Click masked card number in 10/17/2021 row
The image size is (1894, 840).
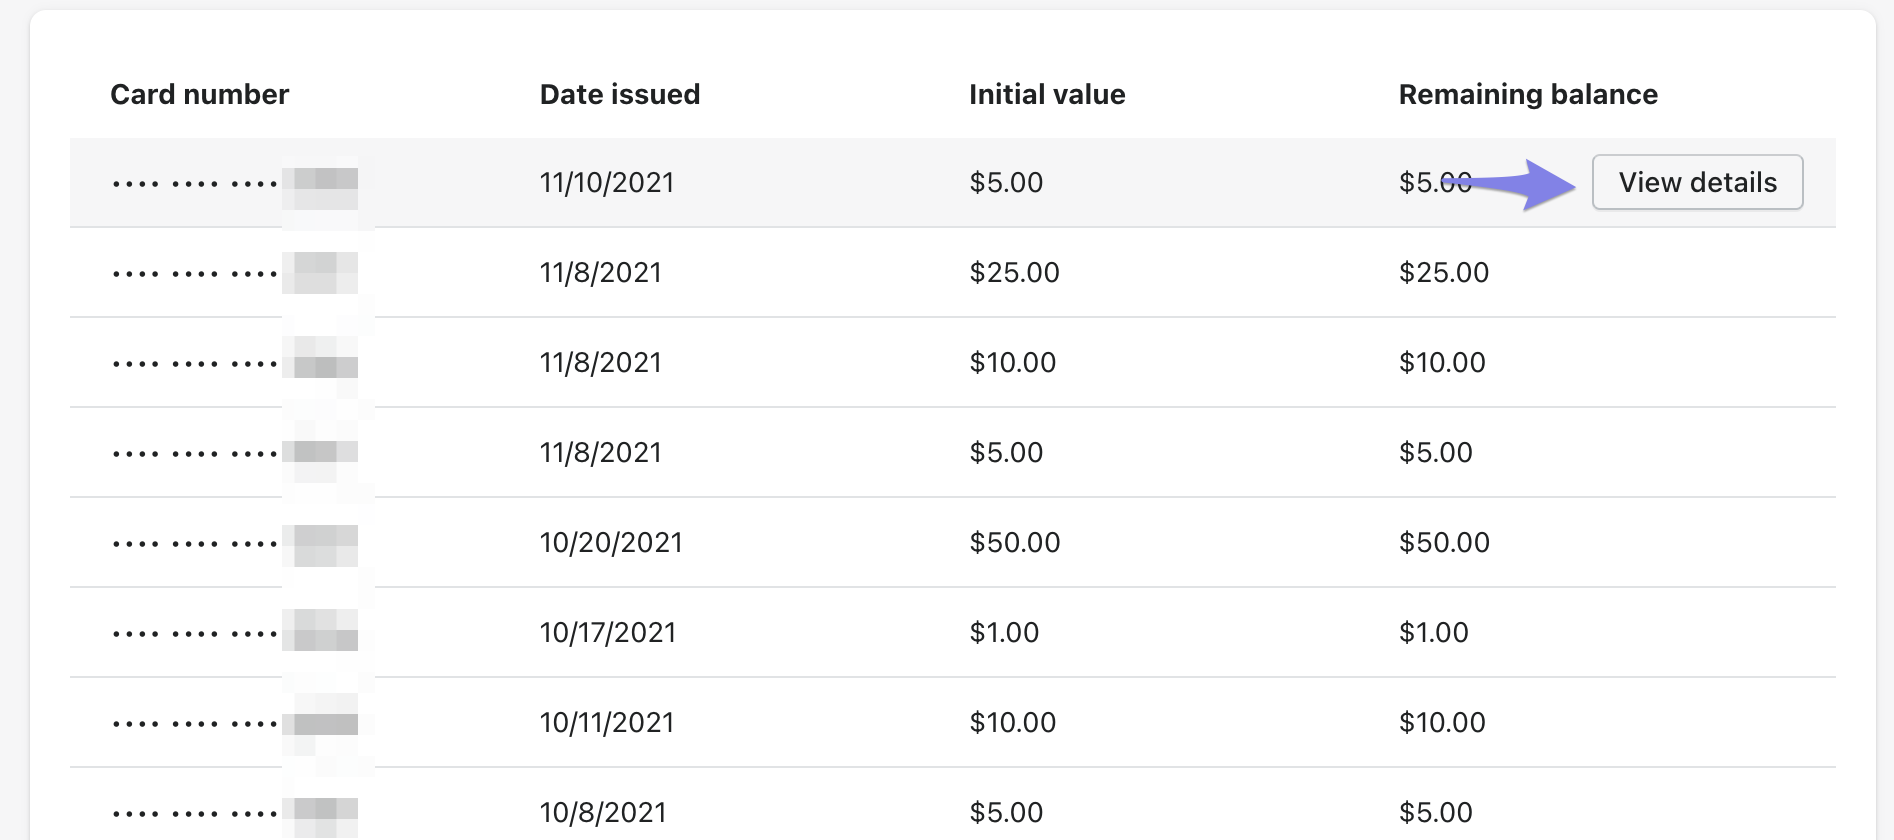(x=234, y=633)
